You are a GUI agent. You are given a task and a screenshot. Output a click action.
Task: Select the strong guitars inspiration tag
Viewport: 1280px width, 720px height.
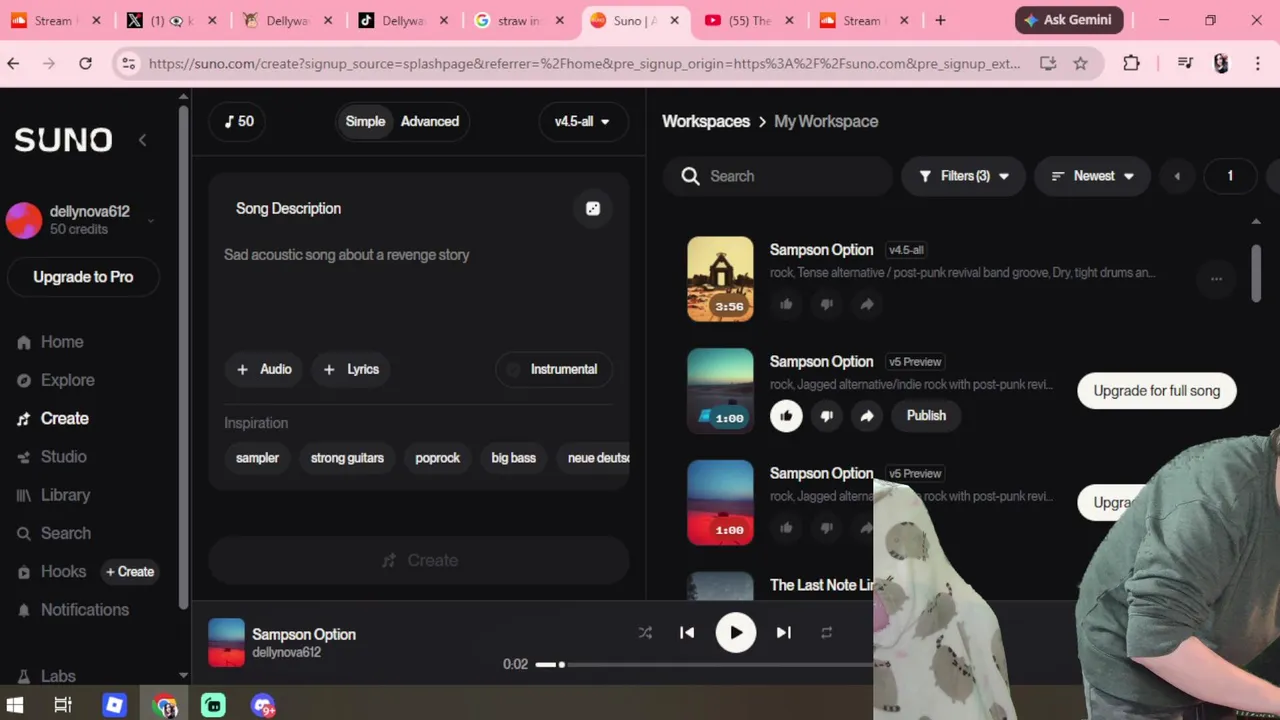347,458
